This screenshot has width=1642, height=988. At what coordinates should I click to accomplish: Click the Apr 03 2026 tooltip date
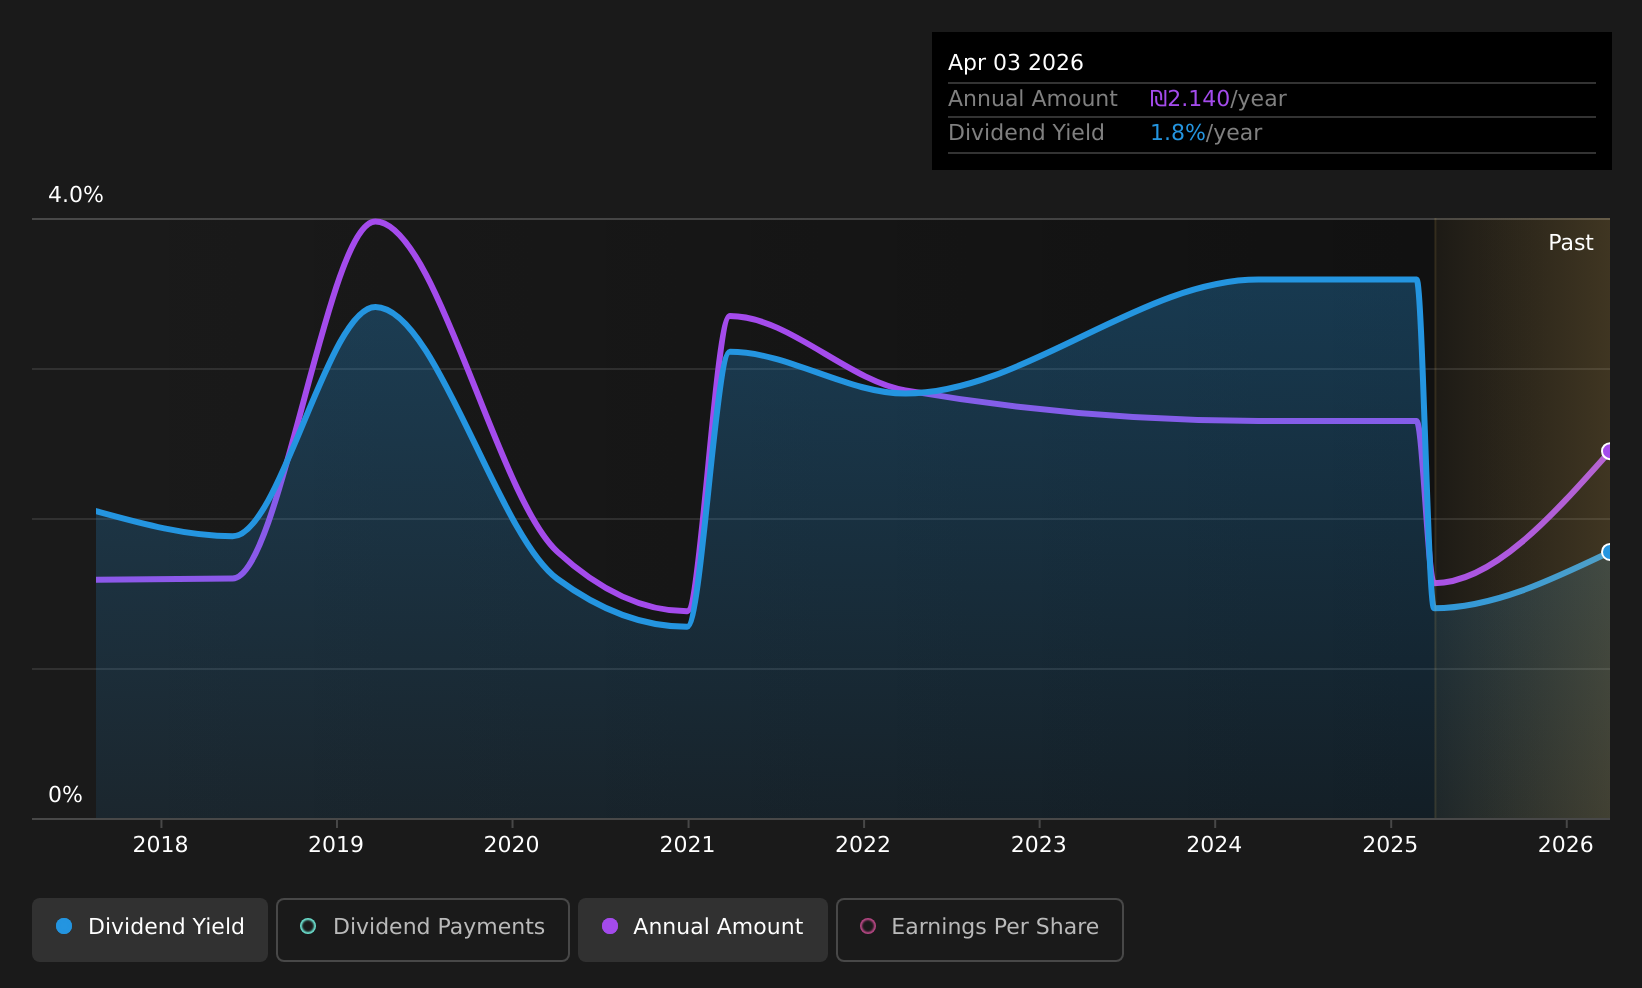click(x=1016, y=63)
